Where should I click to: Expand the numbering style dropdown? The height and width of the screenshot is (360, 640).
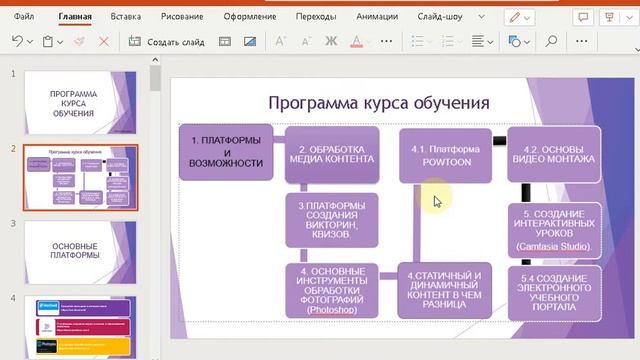tap(460, 42)
